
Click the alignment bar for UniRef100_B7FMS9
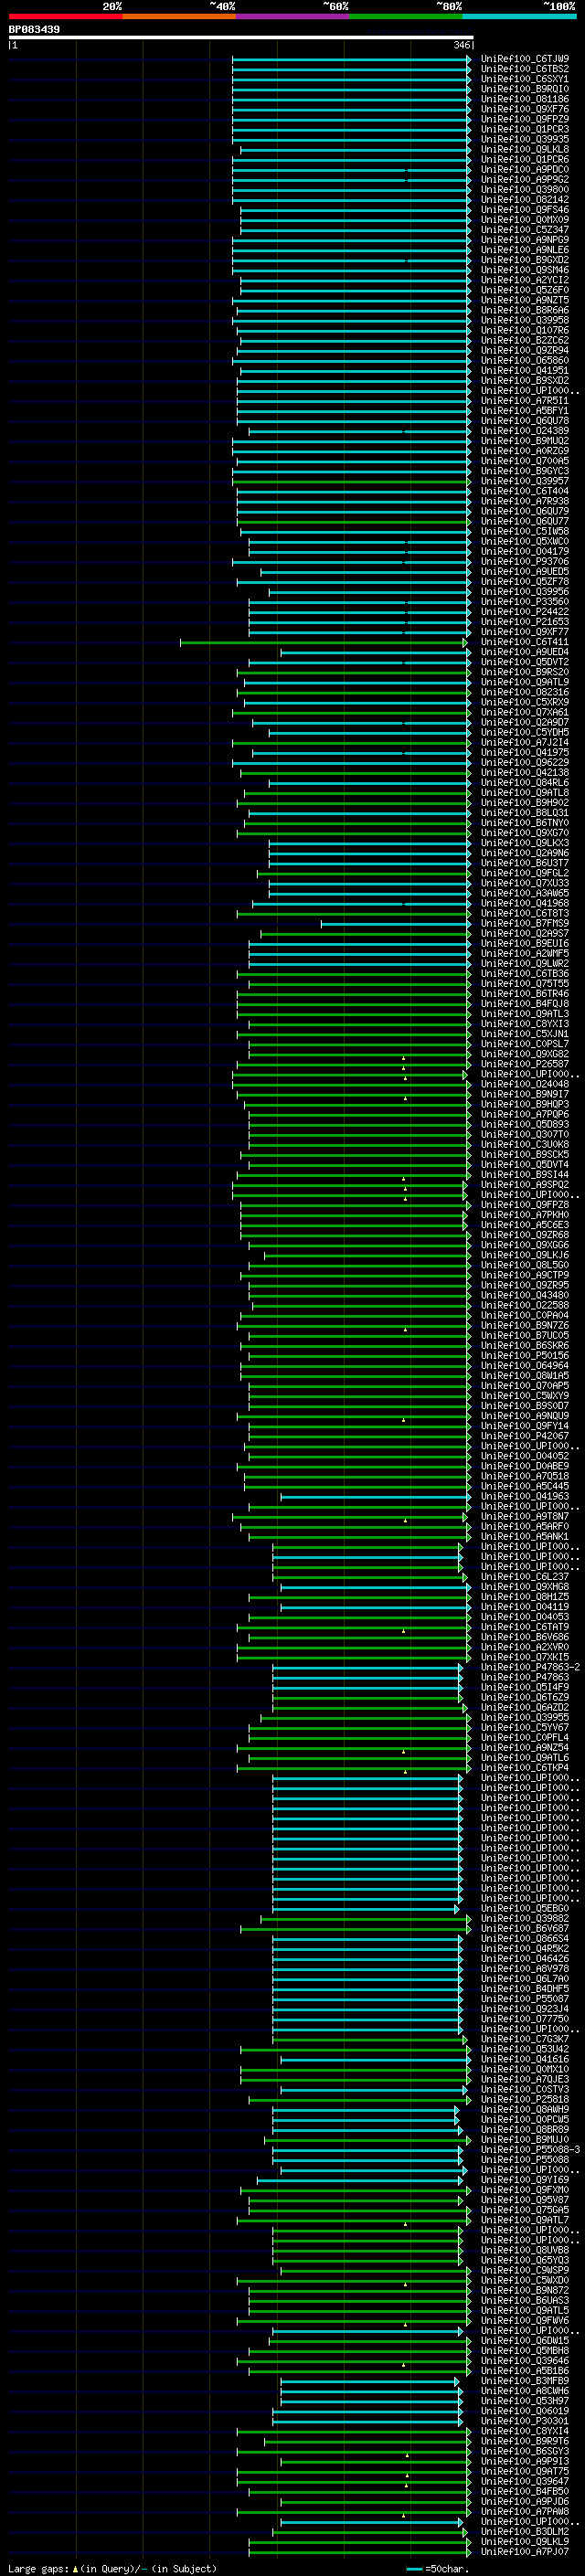coord(395,923)
